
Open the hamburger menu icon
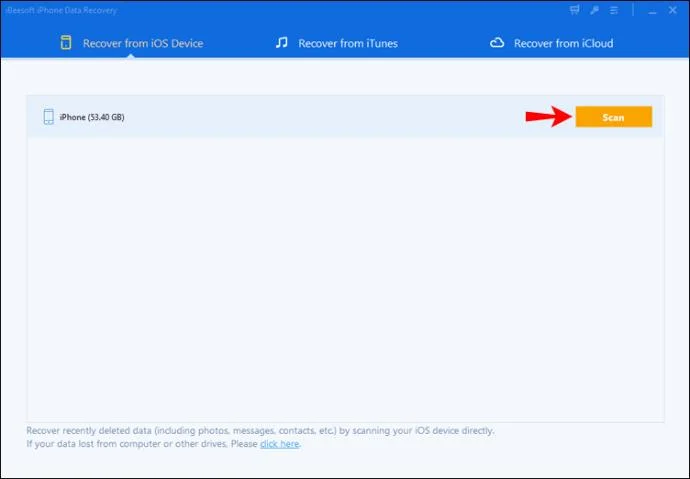click(614, 10)
